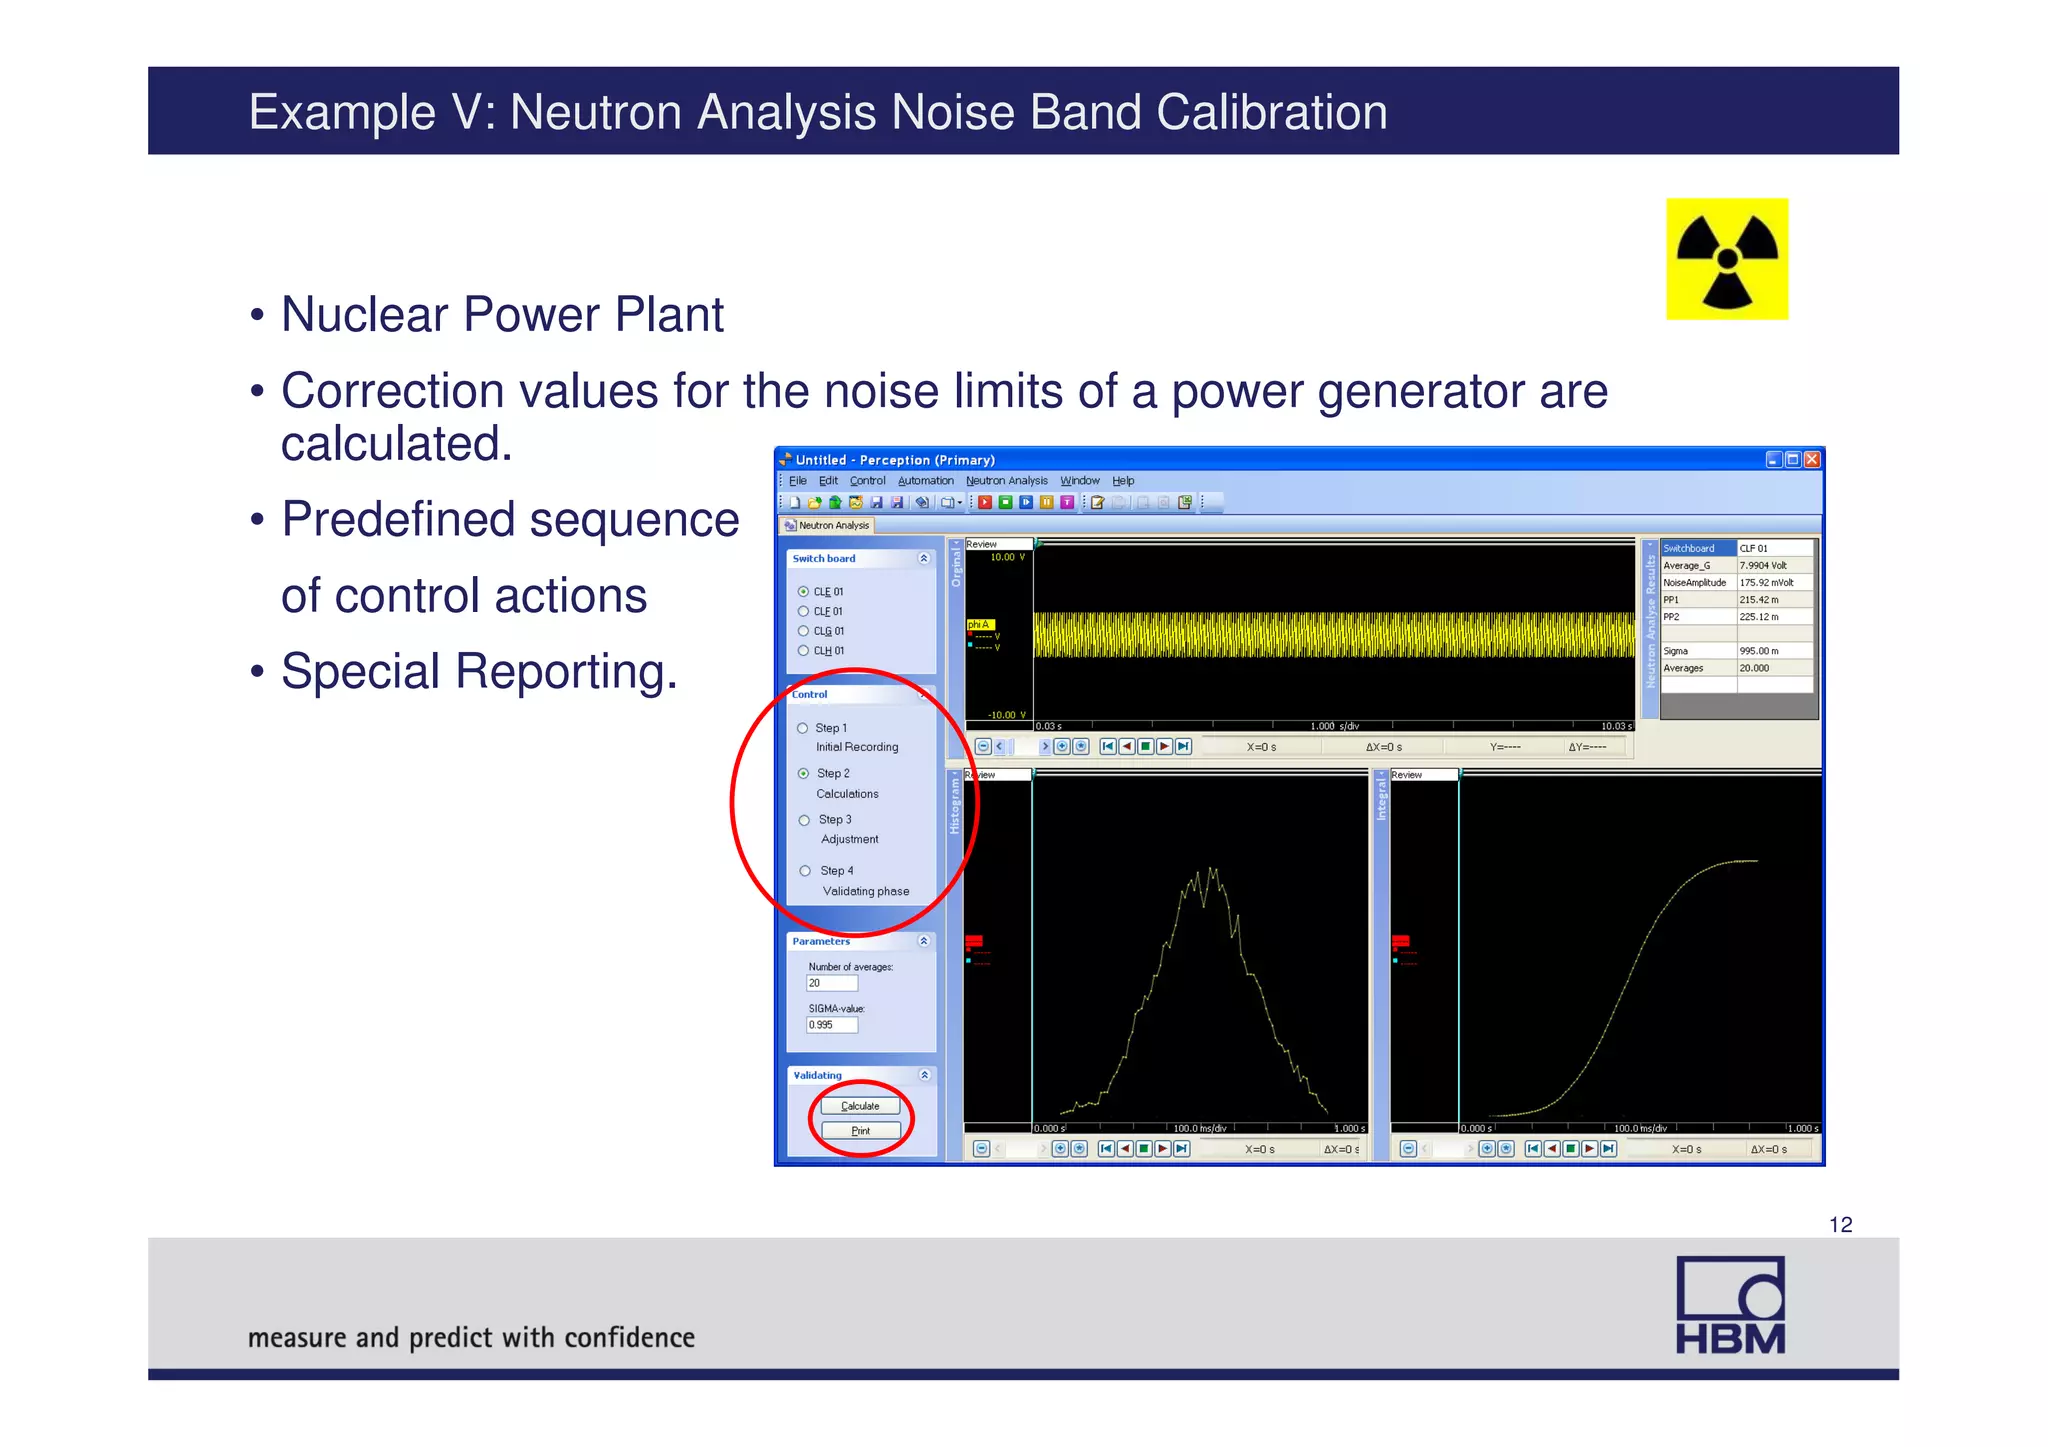Stop playback in the Integral display

point(1570,1149)
